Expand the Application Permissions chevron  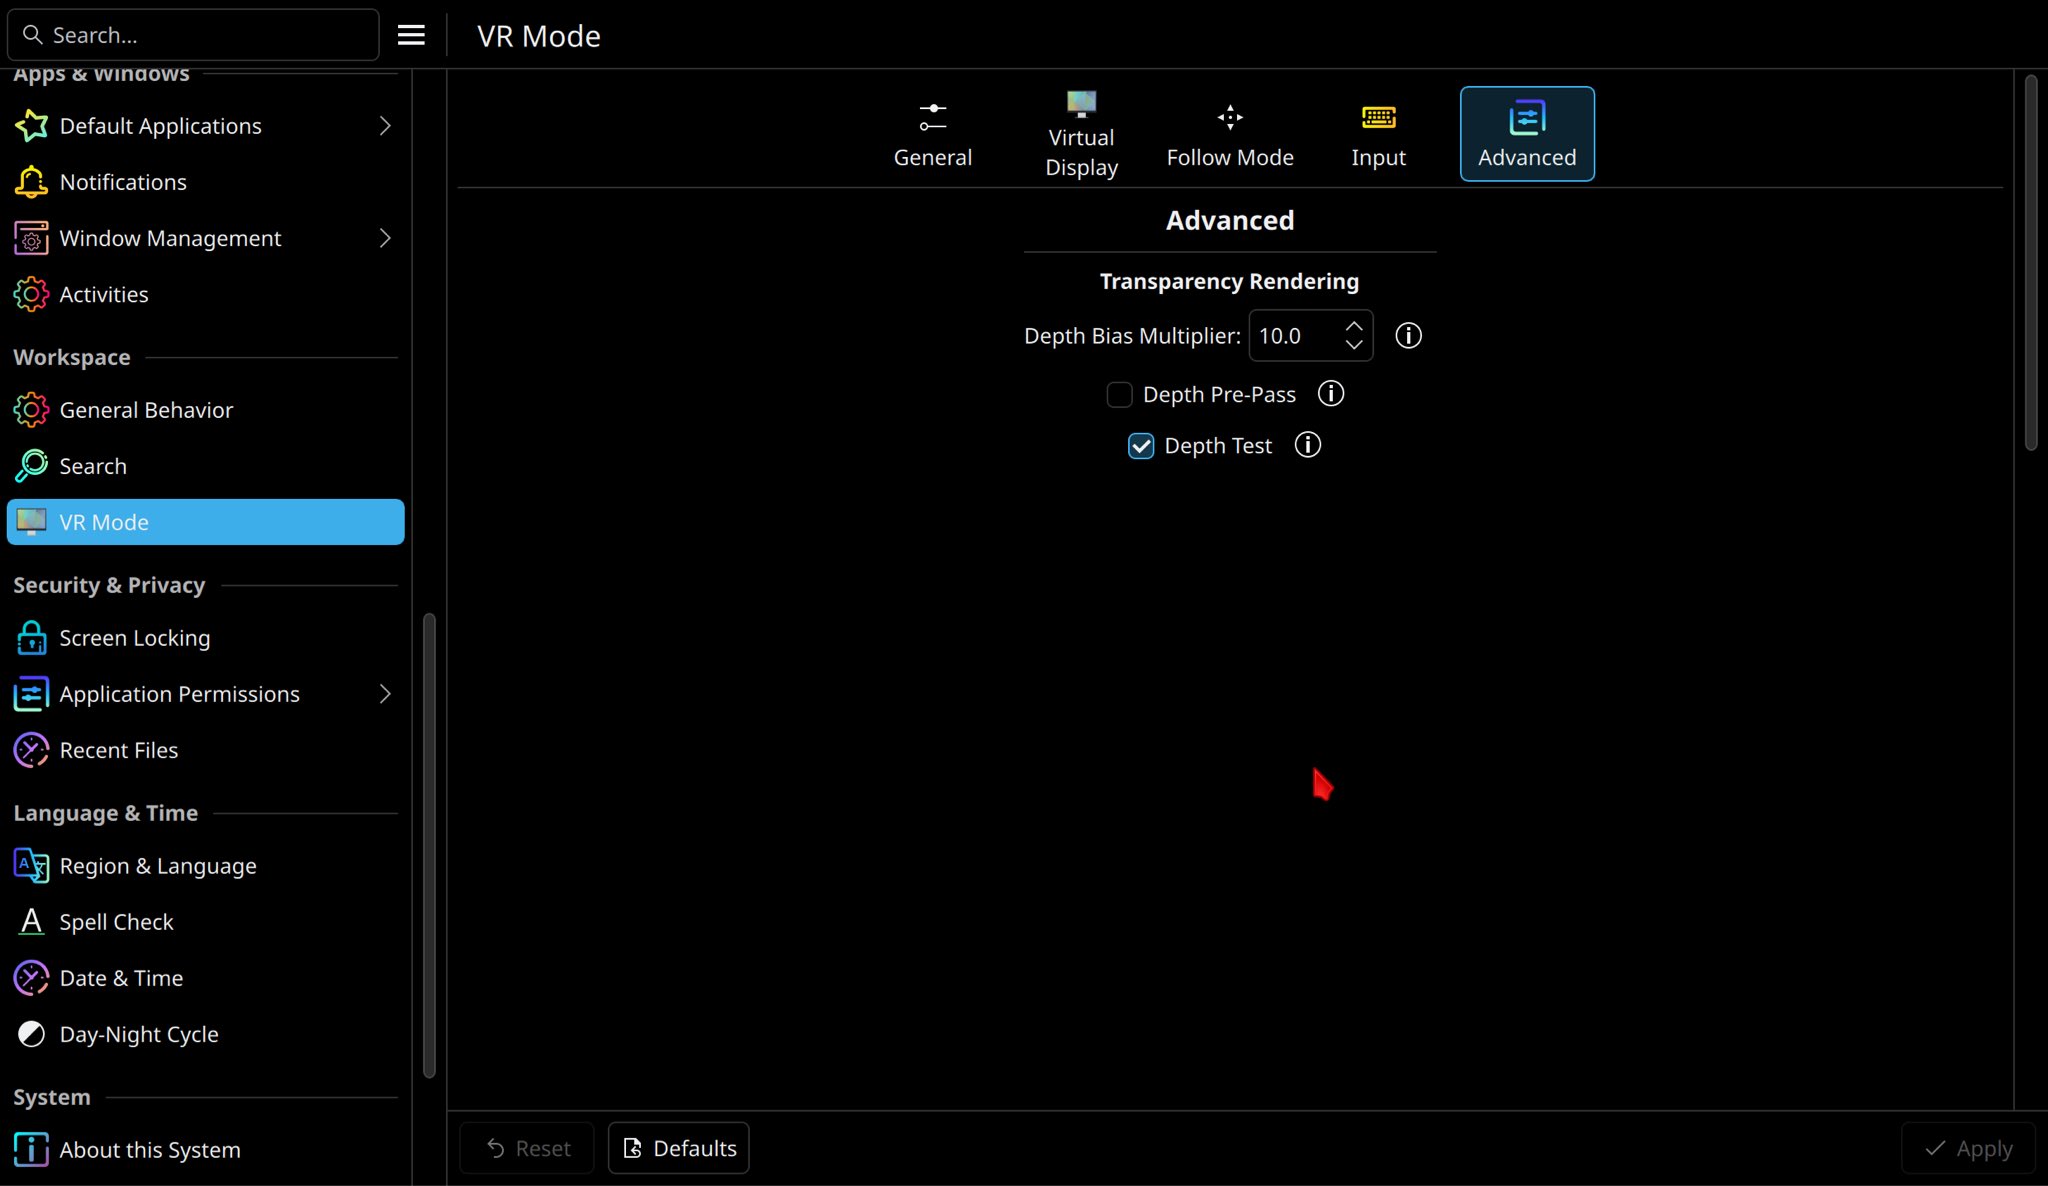[x=385, y=694]
